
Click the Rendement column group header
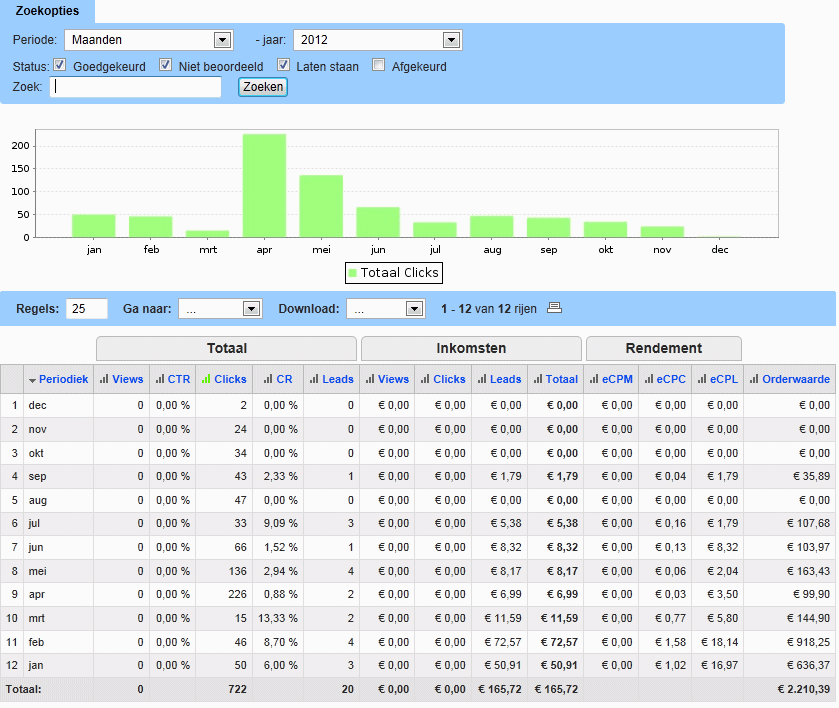click(x=663, y=348)
